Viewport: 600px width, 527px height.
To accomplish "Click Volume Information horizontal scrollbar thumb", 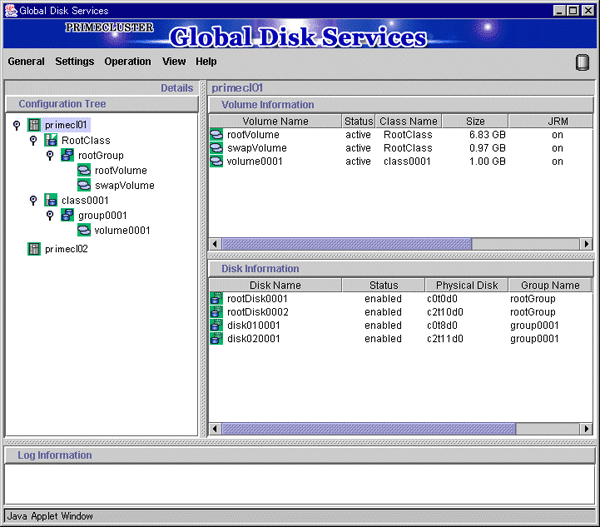I will click(347, 244).
